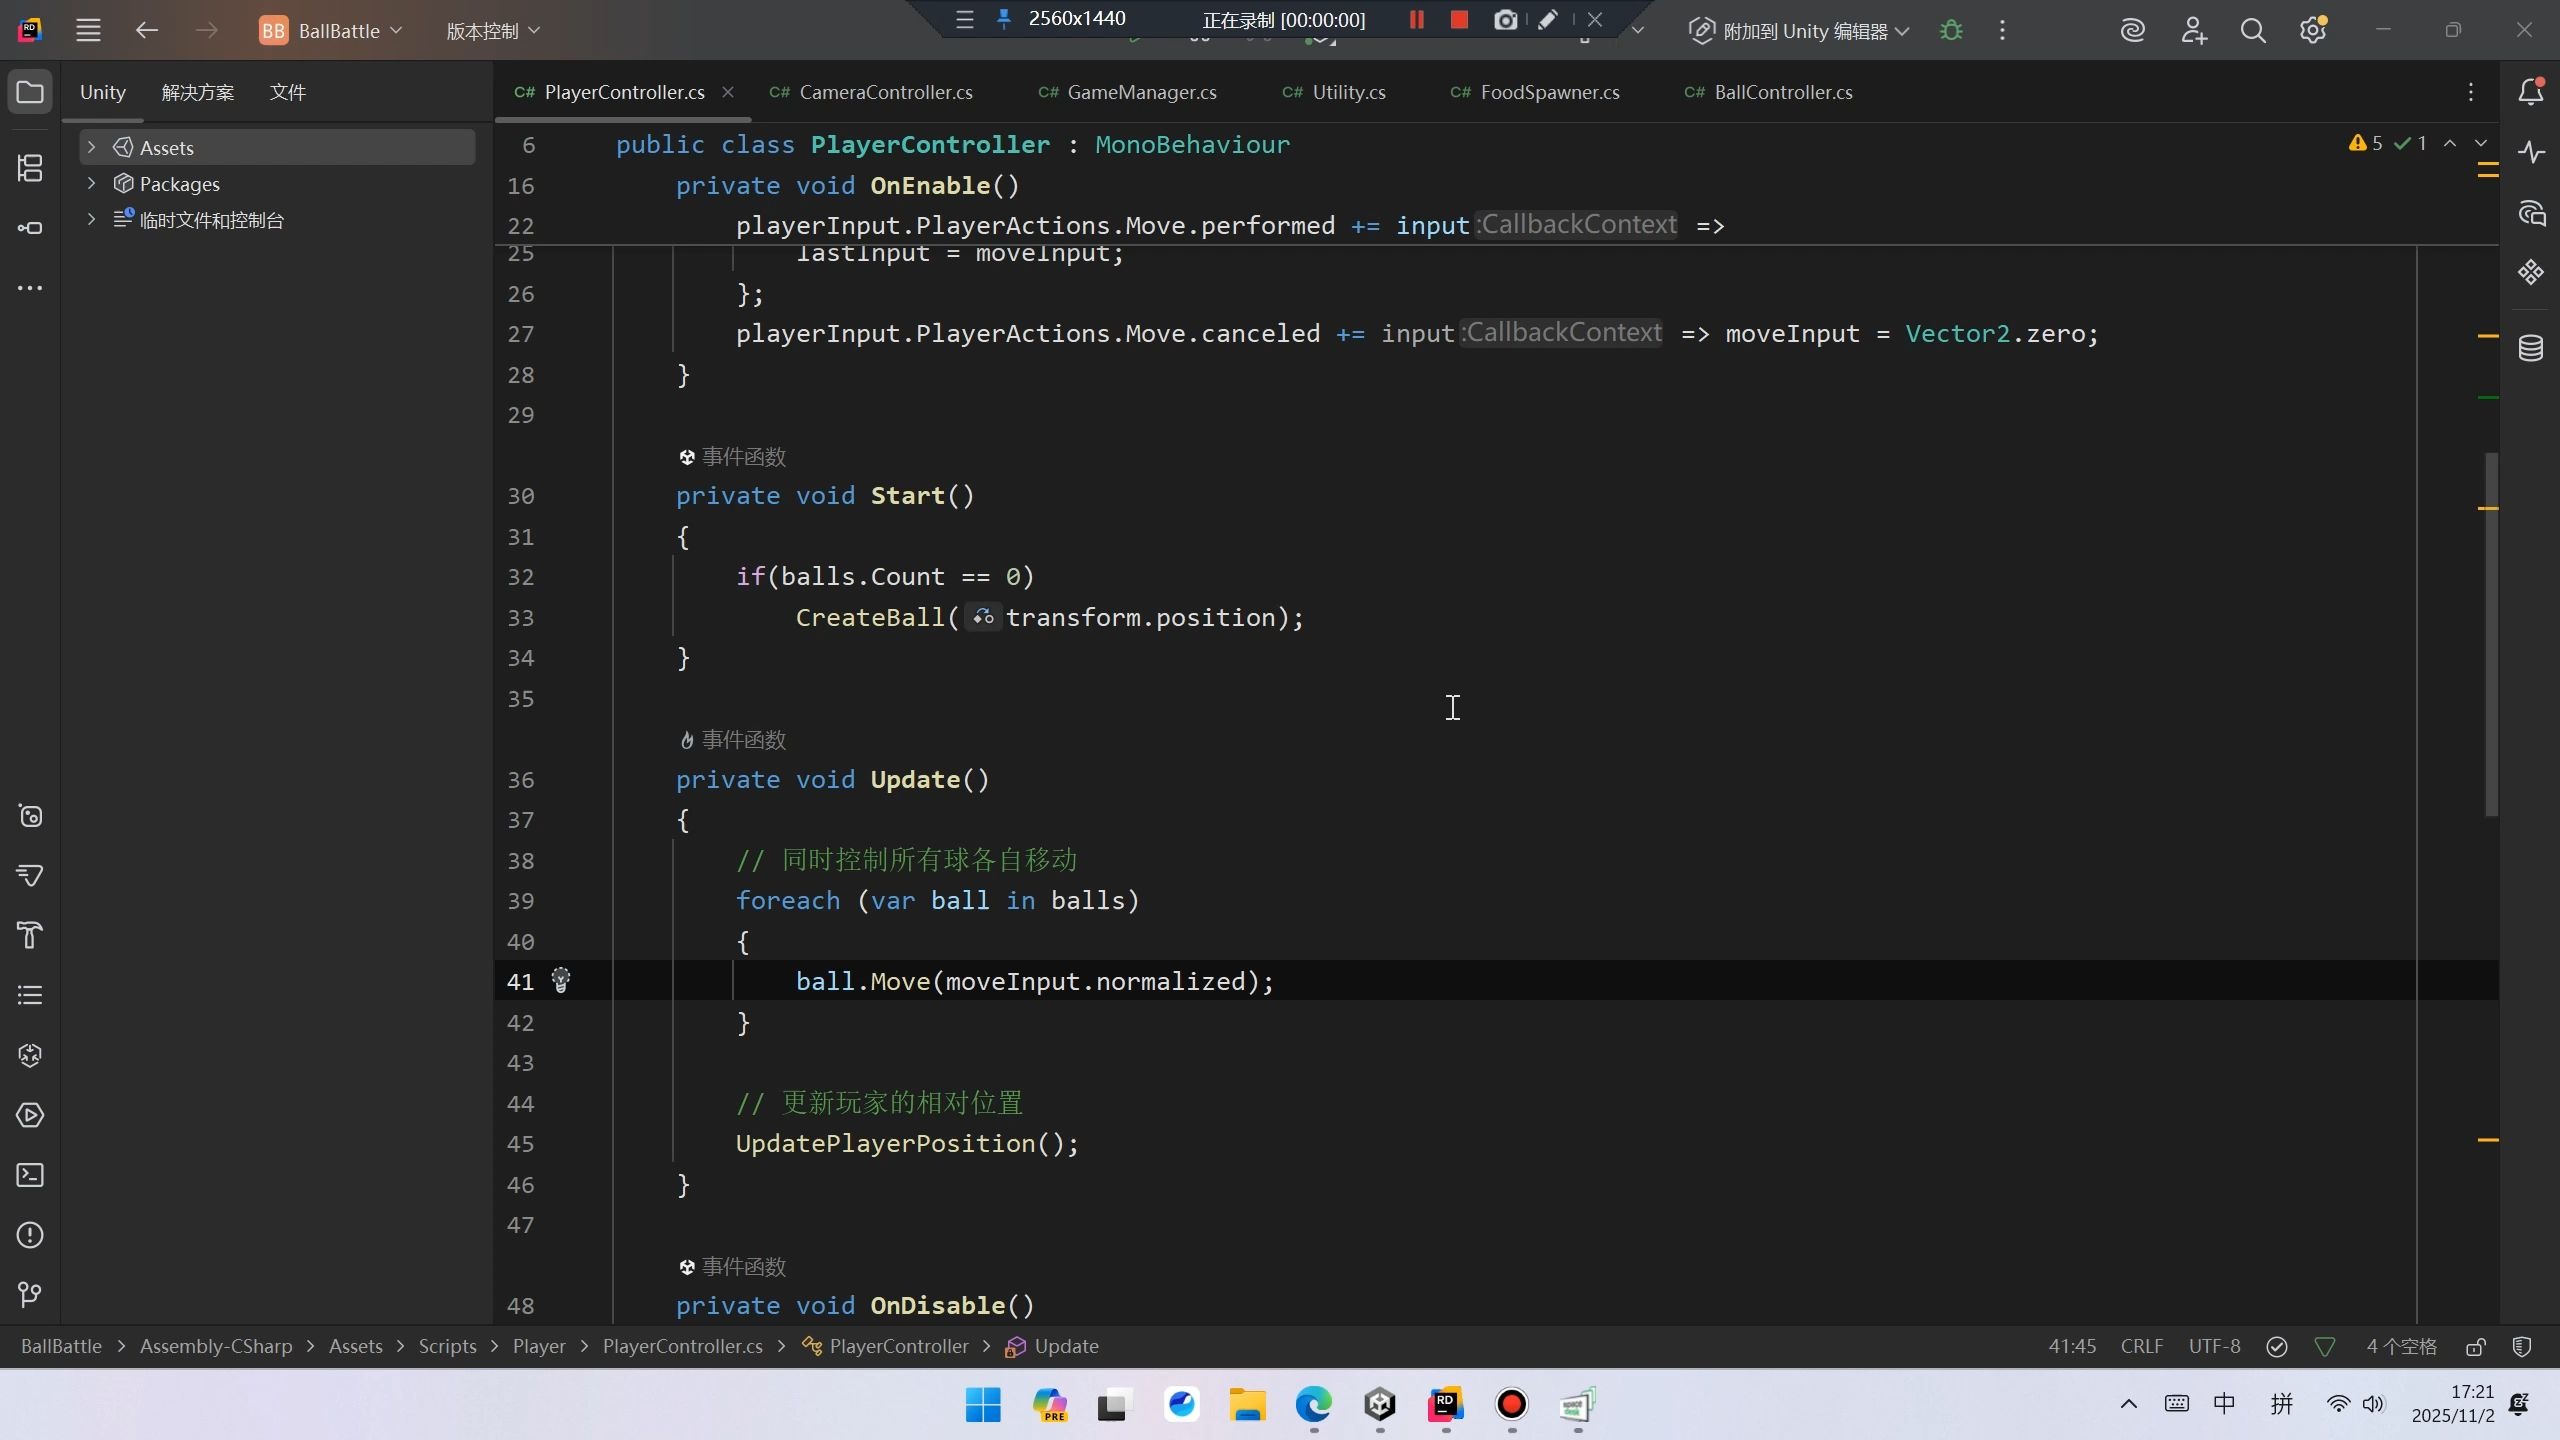Click the lightbulb quick-fix icon on line 41
The height and width of the screenshot is (1440, 2560).
[561, 980]
